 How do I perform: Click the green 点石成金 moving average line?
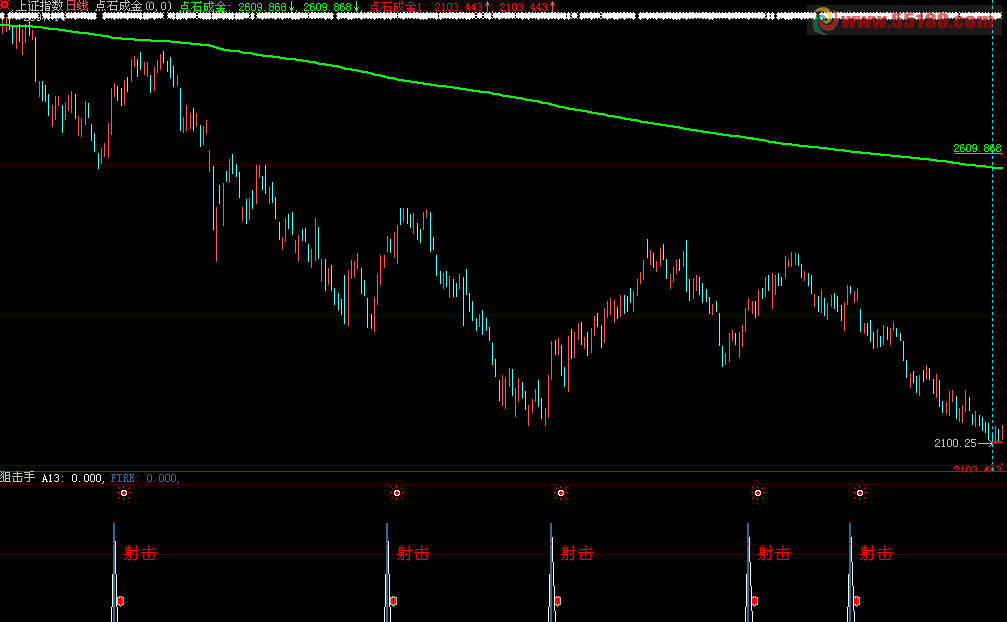[x=501, y=95]
